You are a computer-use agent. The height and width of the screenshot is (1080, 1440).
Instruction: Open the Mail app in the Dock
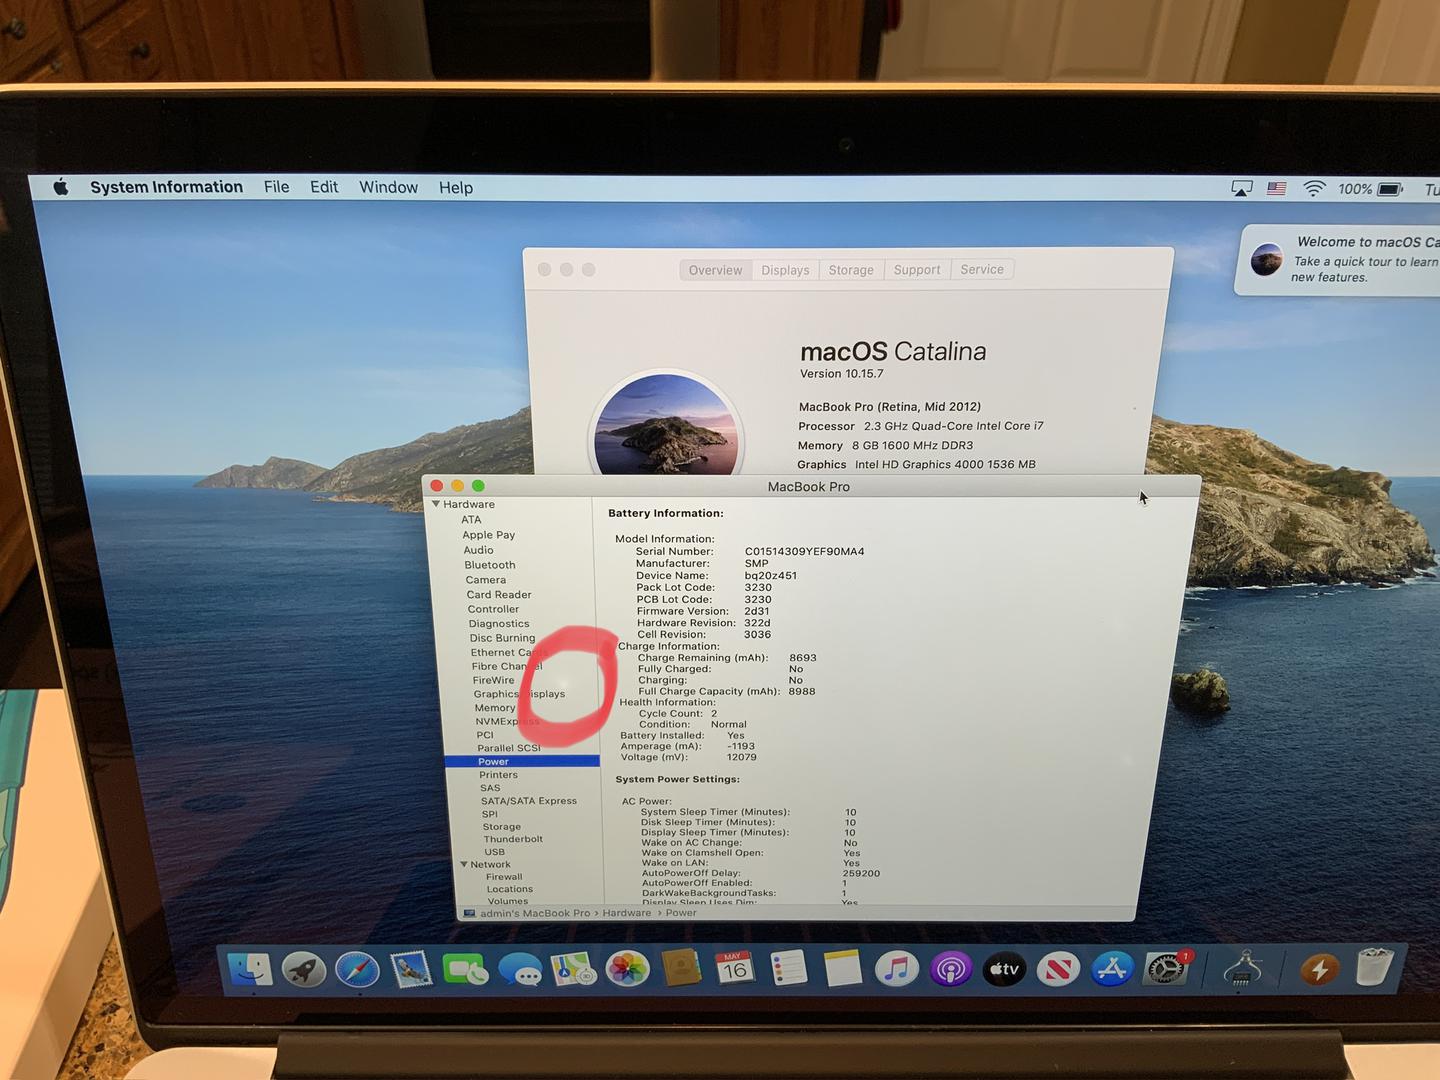[411, 969]
